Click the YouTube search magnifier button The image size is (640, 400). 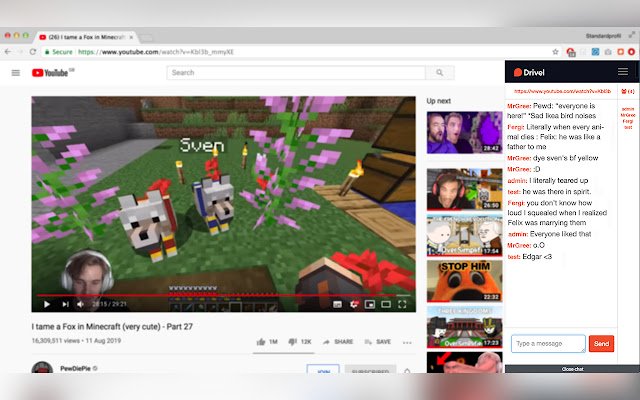pos(440,73)
